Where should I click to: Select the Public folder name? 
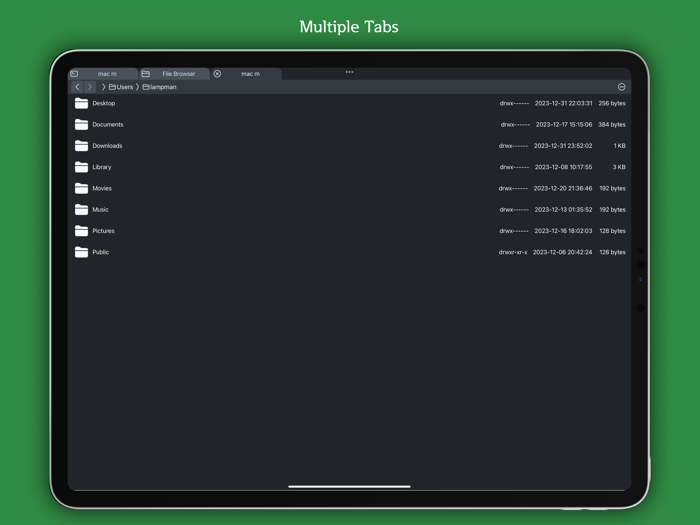tap(100, 252)
